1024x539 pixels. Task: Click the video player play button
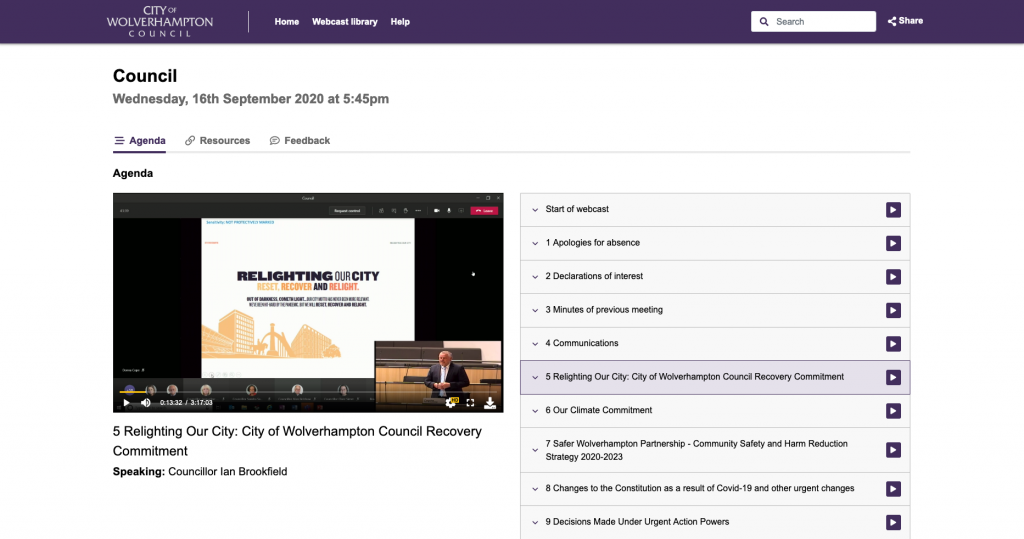coord(126,402)
